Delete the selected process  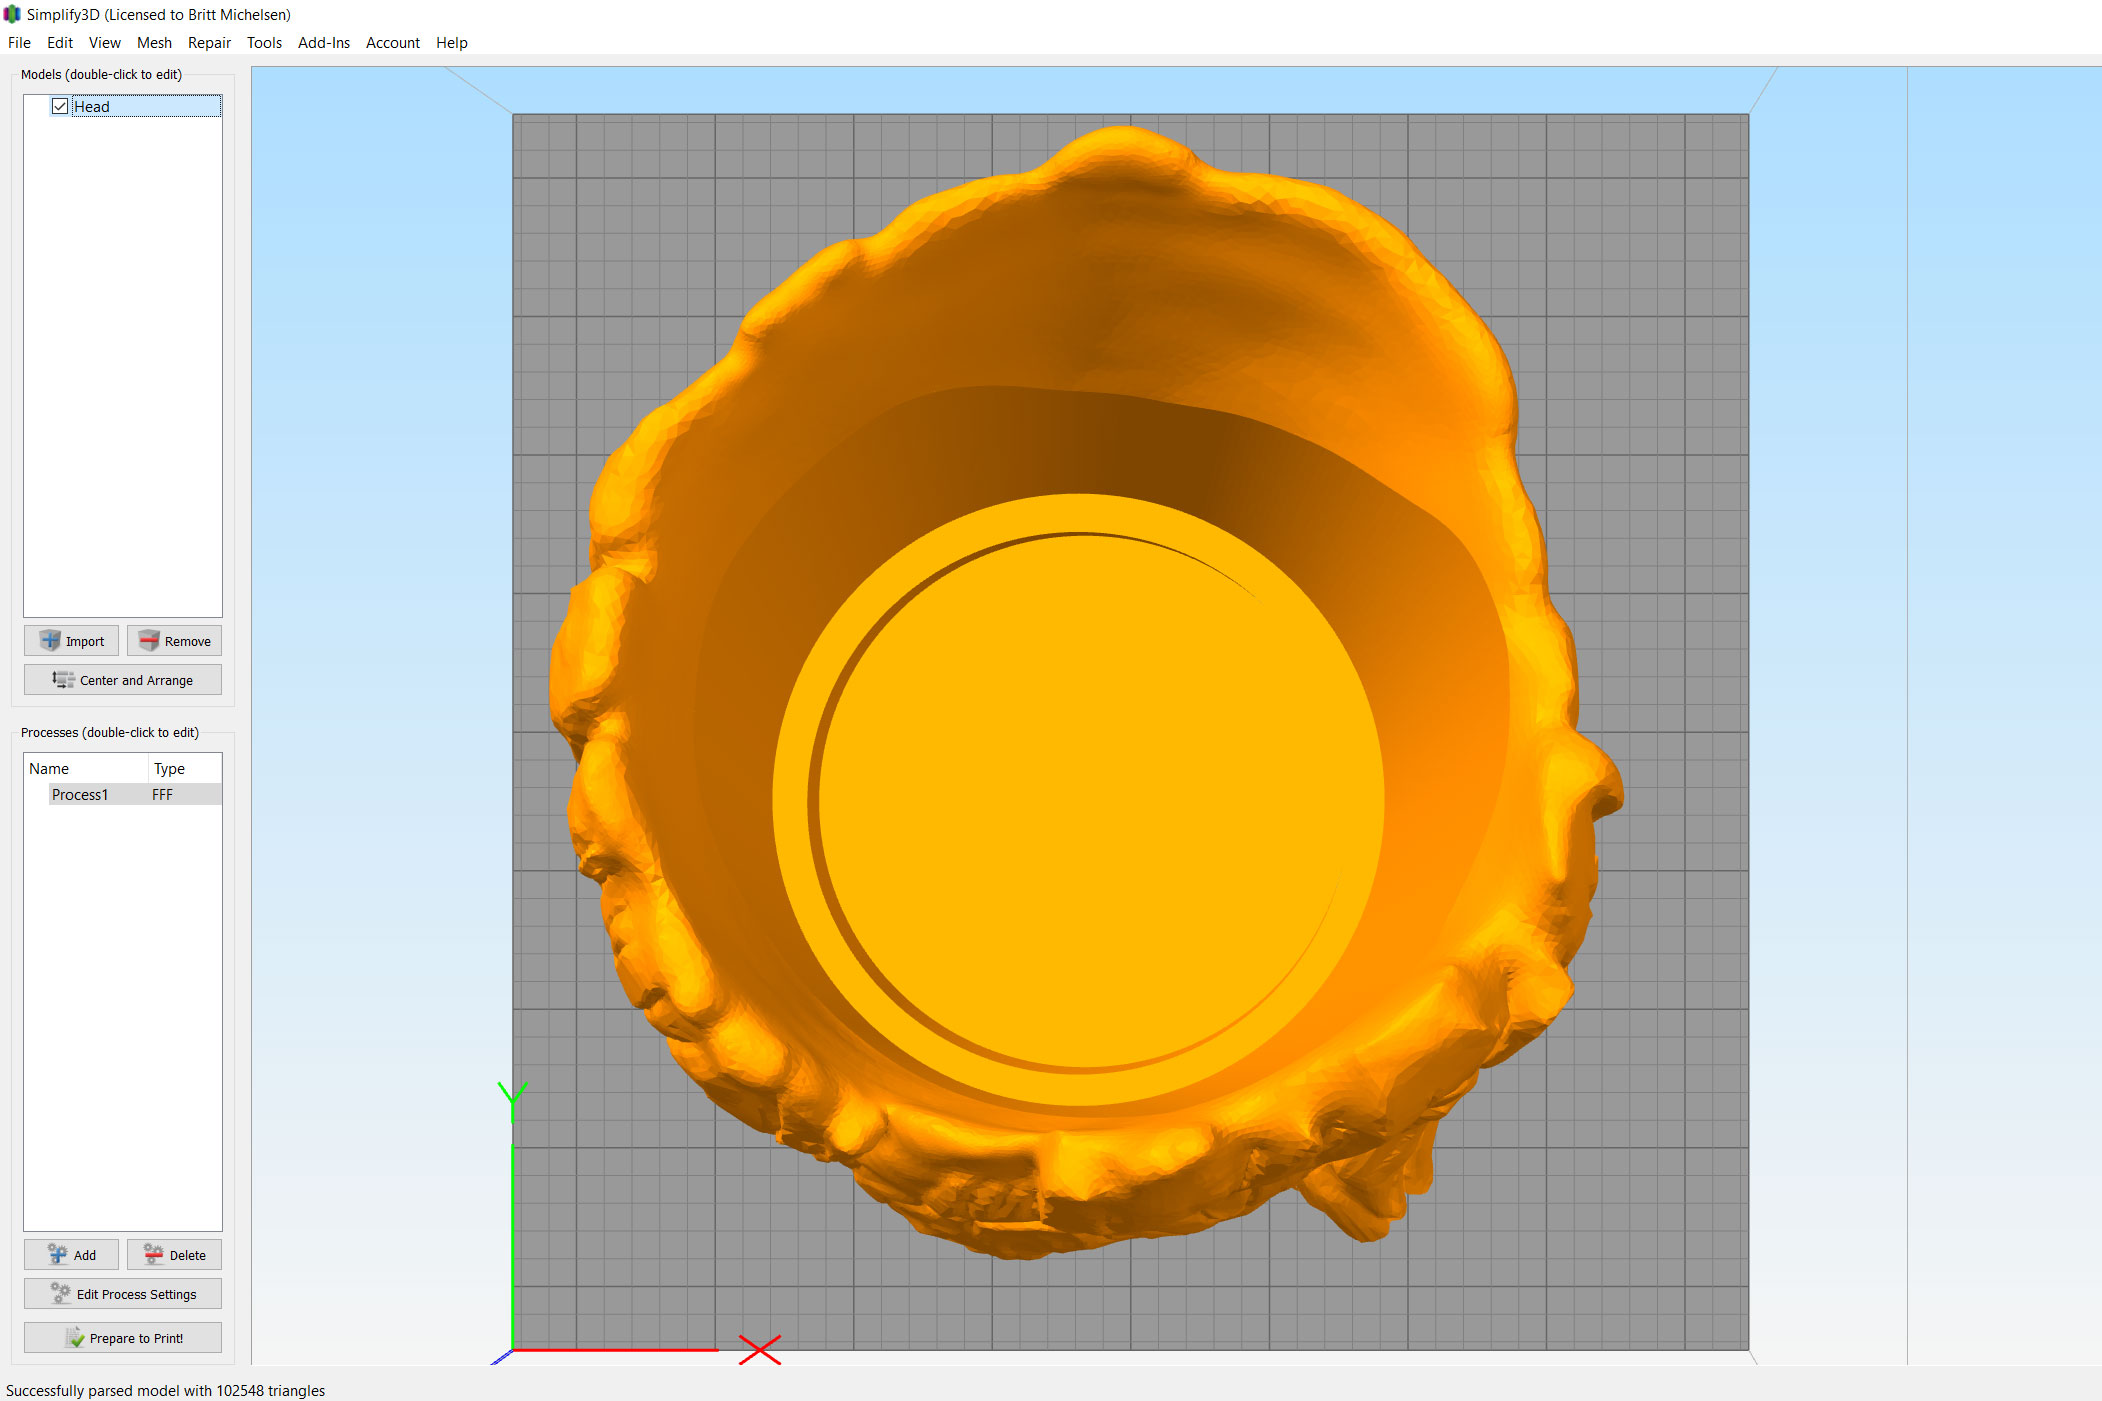pyautogui.click(x=174, y=1255)
